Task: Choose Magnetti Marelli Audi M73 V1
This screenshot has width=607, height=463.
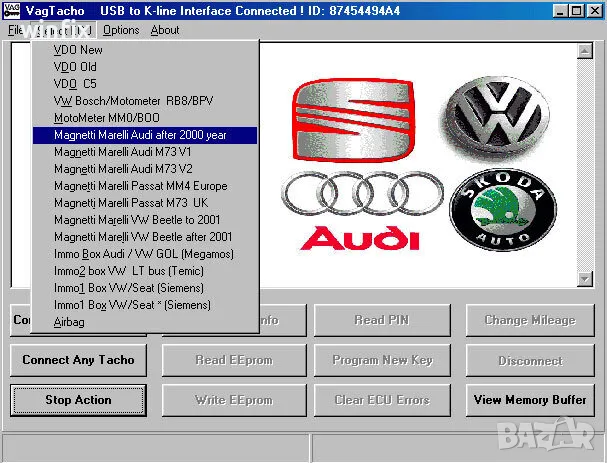Action: (x=145, y=152)
